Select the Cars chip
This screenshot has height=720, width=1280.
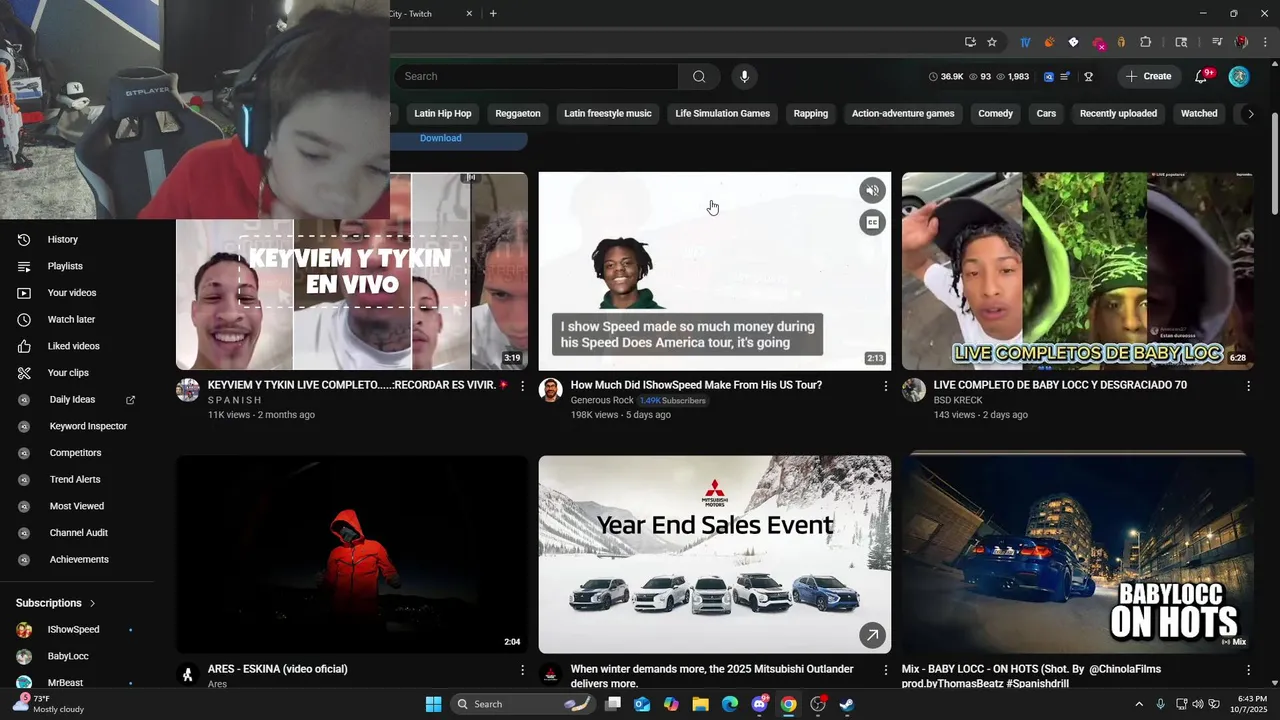click(1046, 114)
